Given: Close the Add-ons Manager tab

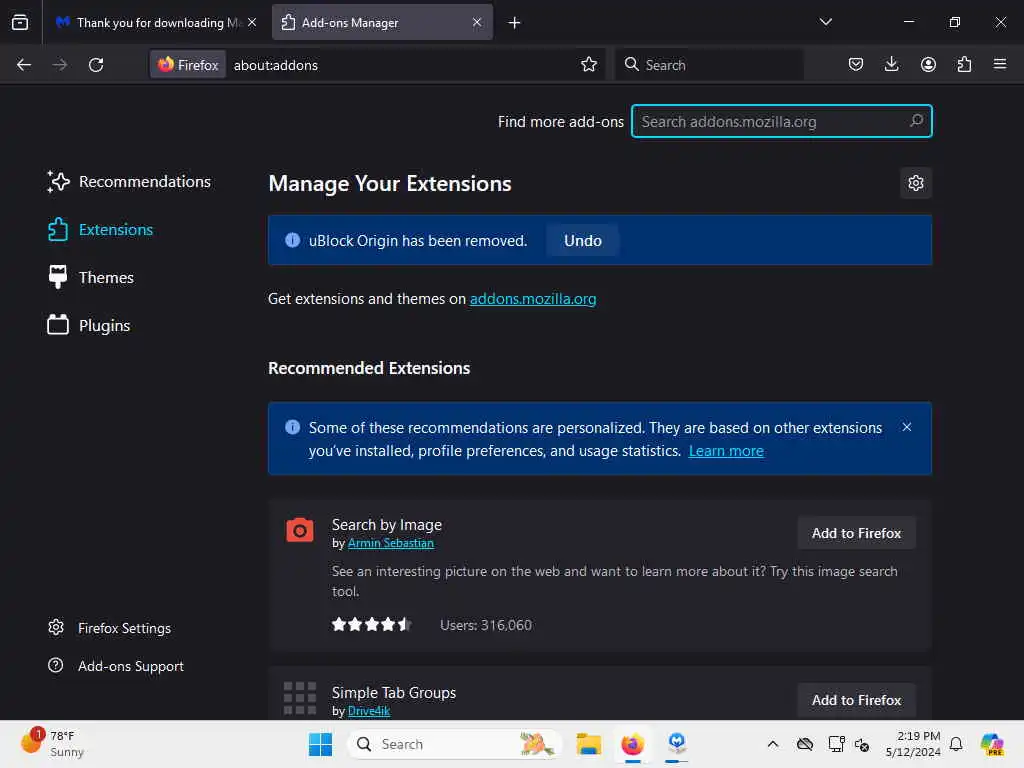Looking at the screenshot, I should [x=477, y=23].
